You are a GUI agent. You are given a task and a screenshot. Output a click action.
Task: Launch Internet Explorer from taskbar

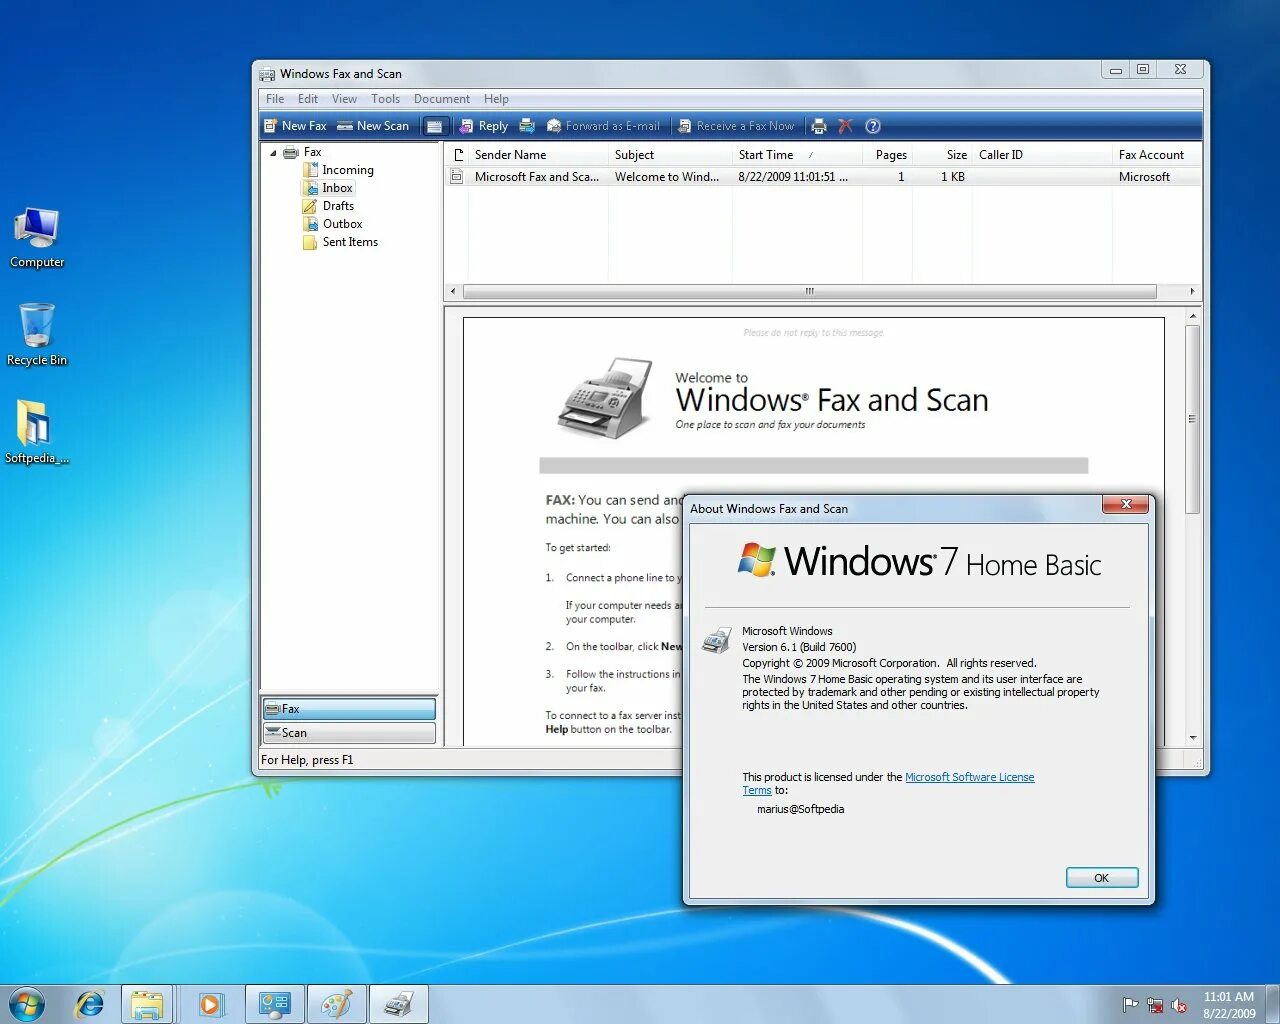point(89,1004)
